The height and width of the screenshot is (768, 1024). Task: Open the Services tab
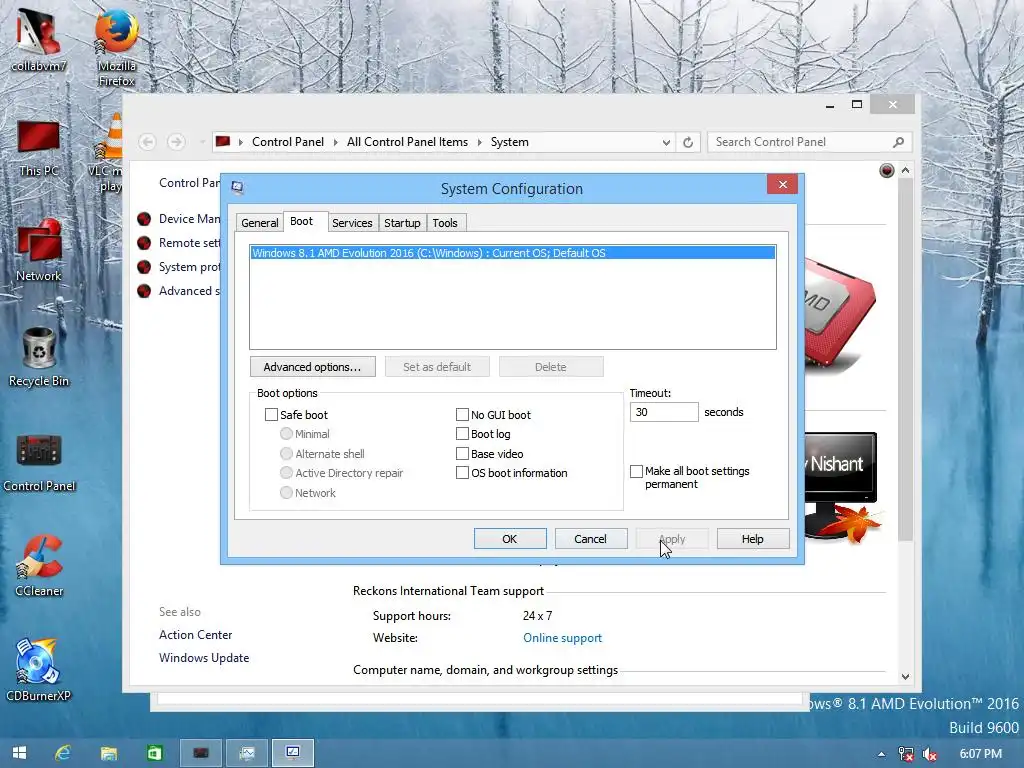(352, 223)
